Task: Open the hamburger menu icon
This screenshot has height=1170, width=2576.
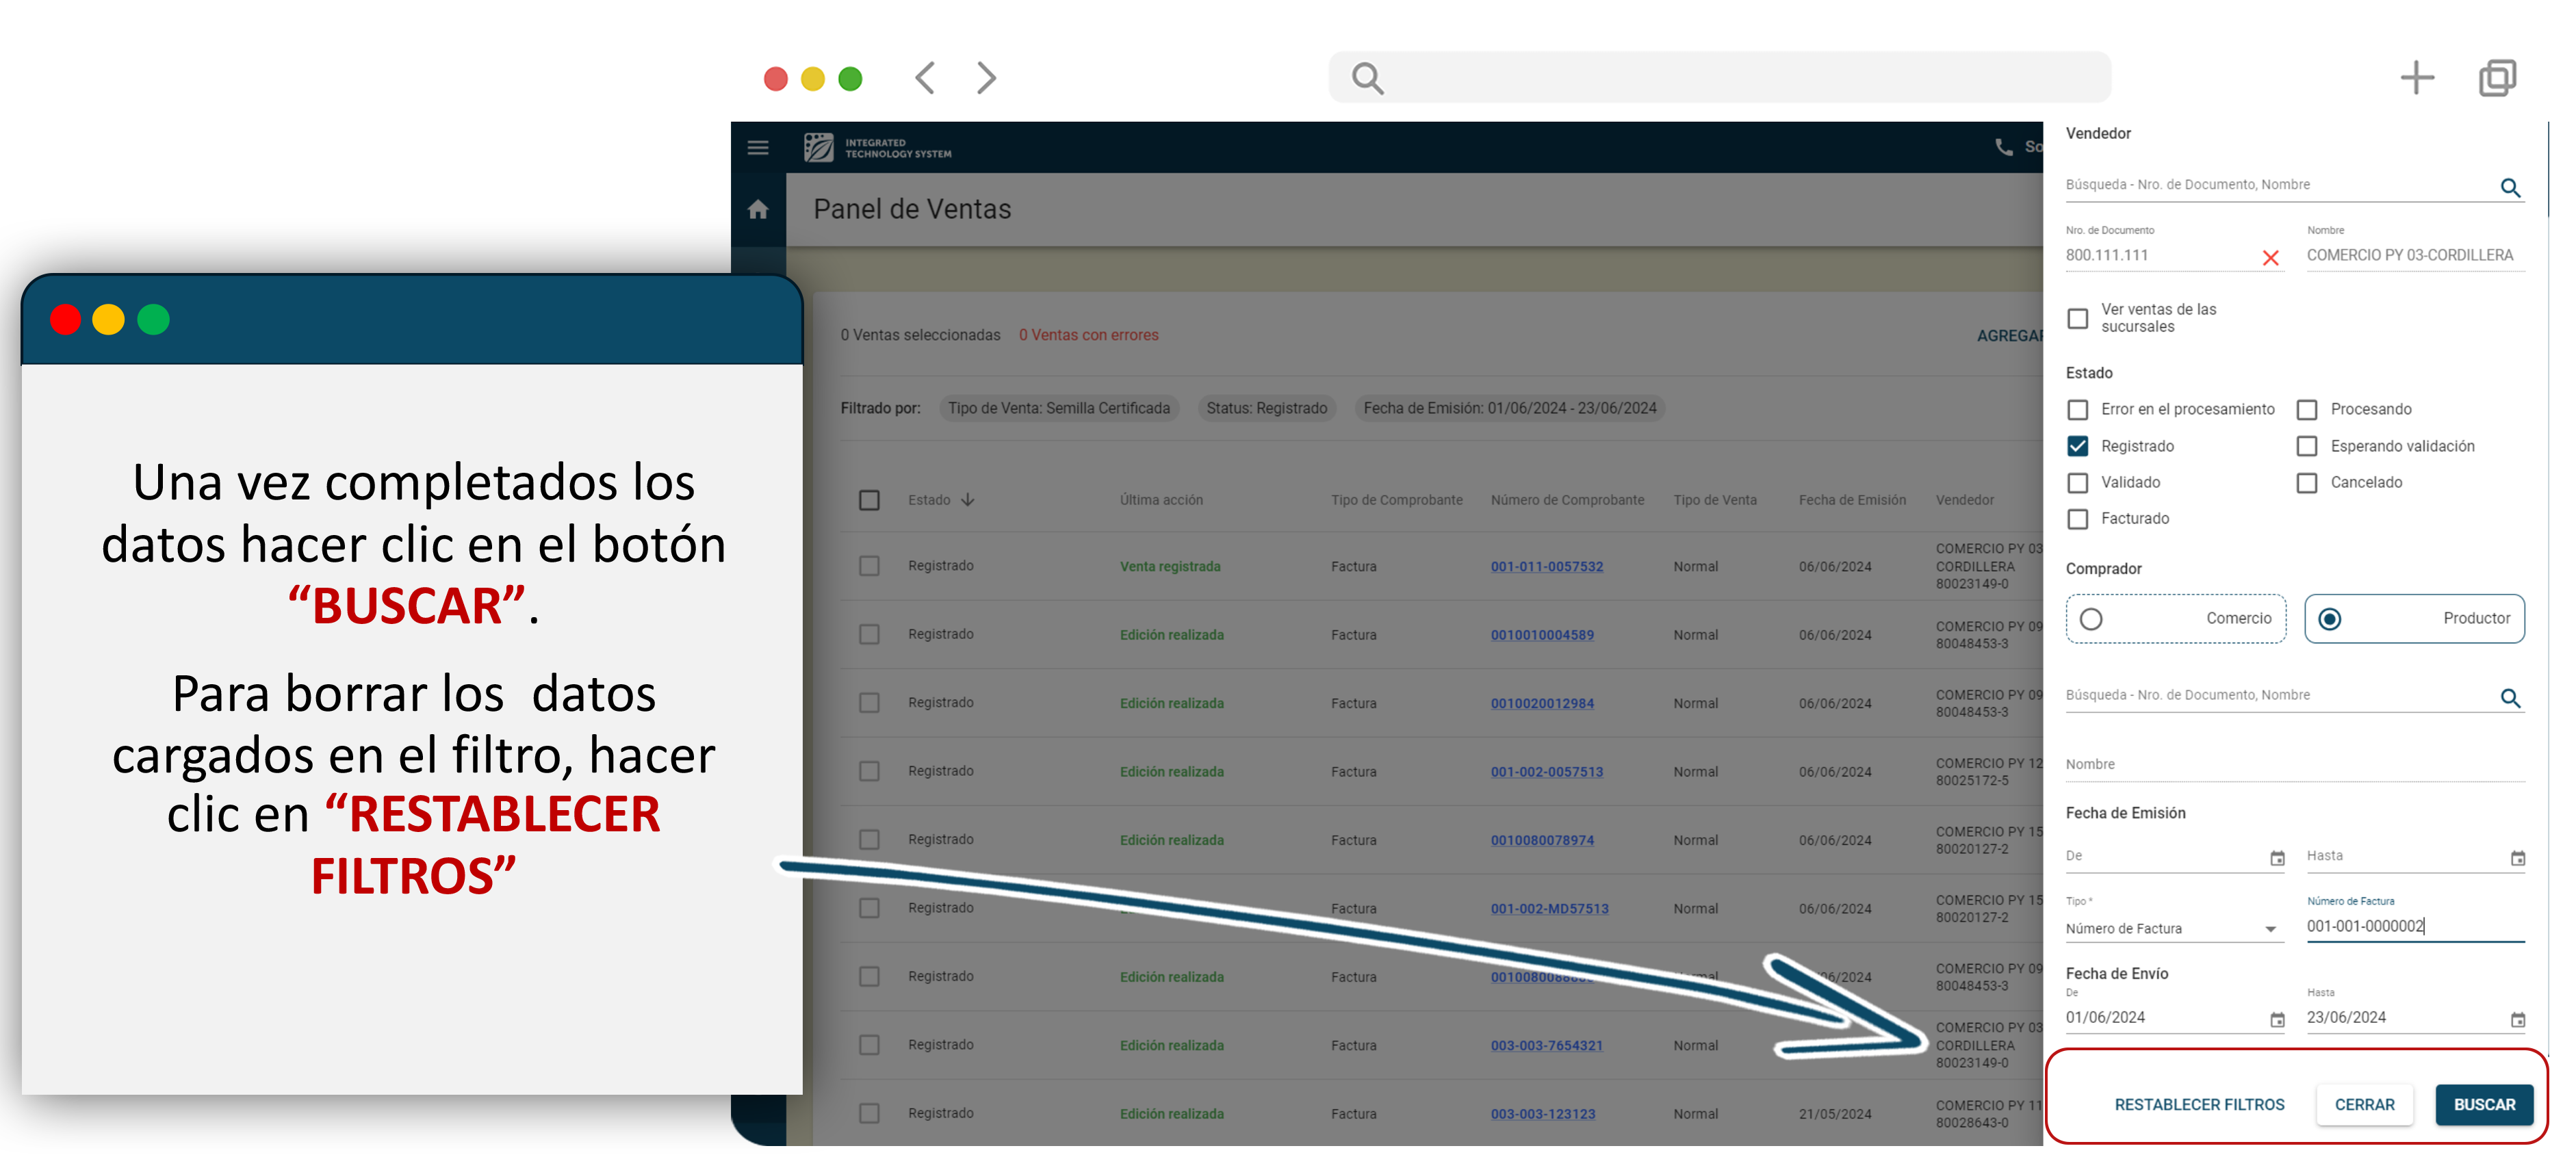Action: (758, 148)
